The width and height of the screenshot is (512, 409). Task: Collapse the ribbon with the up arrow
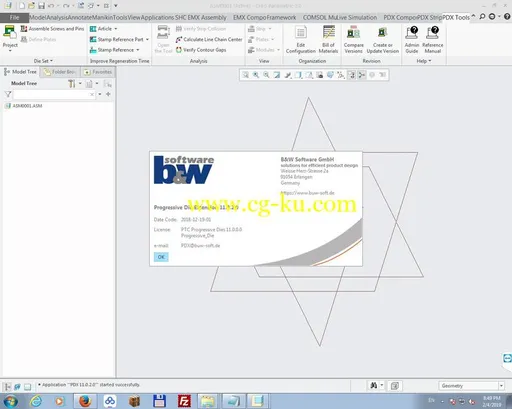(473, 16)
